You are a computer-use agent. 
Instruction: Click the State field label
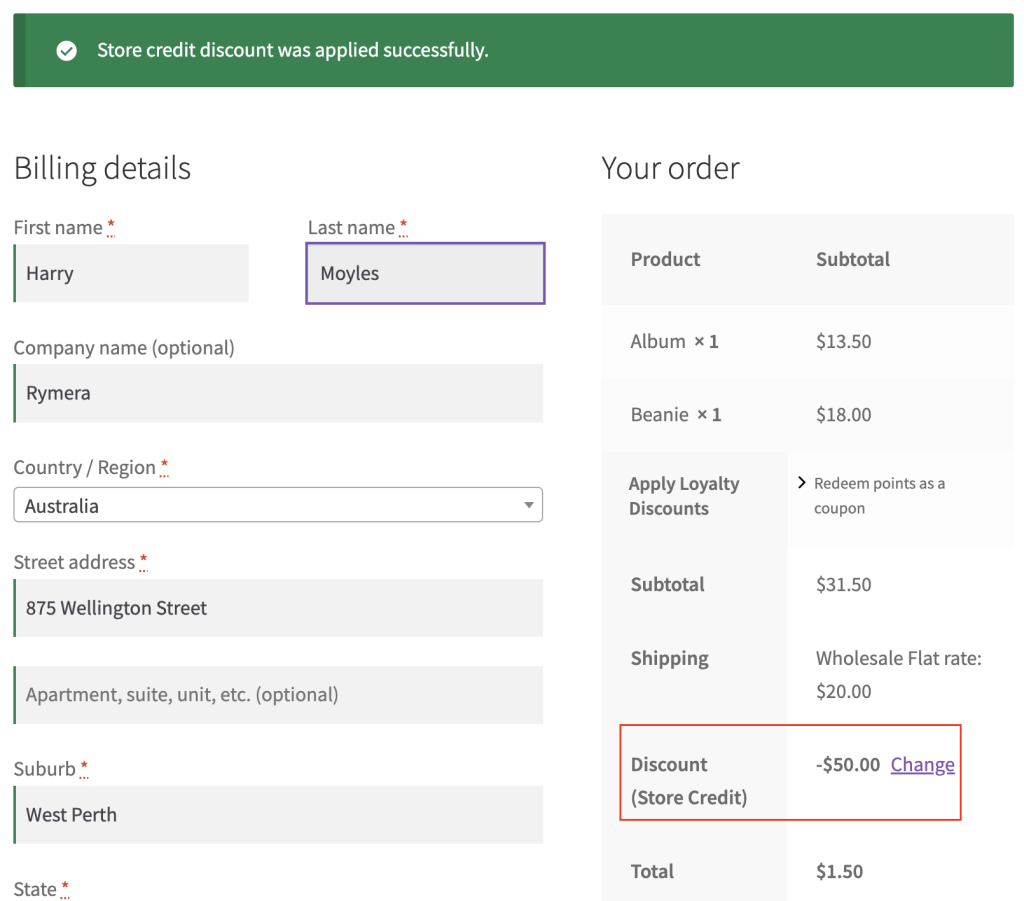coord(41,889)
